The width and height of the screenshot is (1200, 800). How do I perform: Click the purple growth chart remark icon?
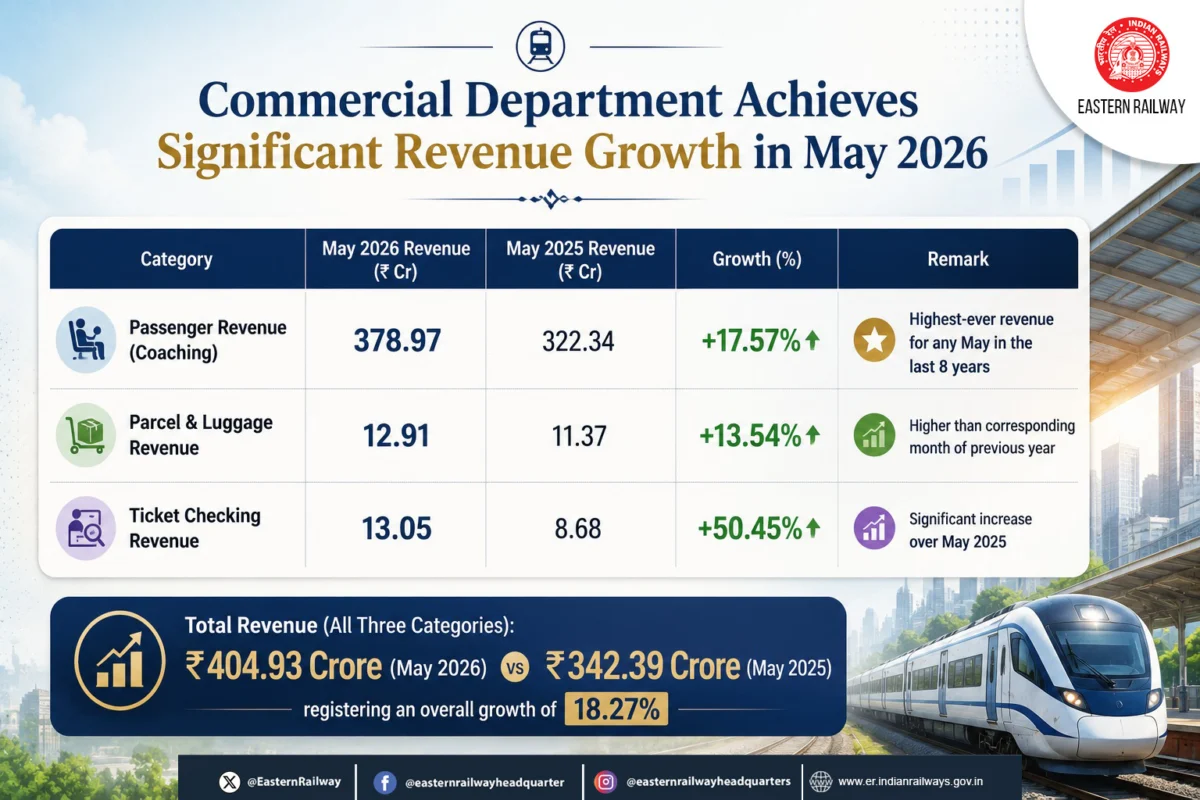point(874,528)
